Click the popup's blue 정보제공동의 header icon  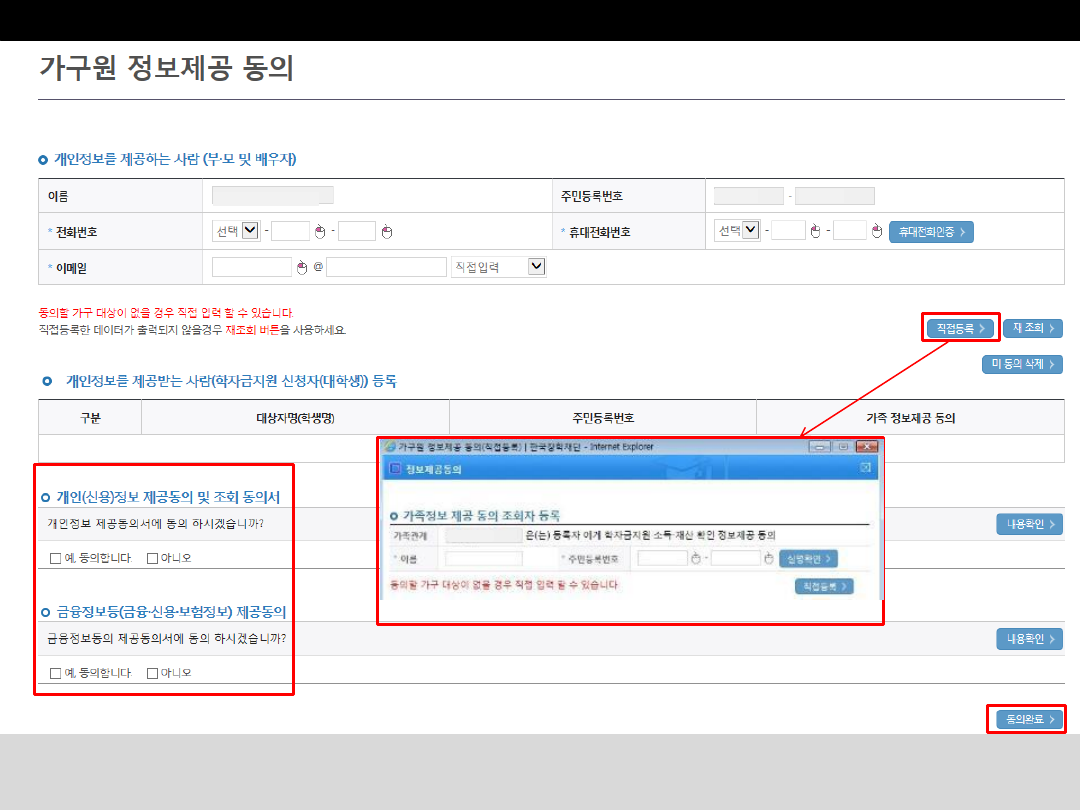394,468
